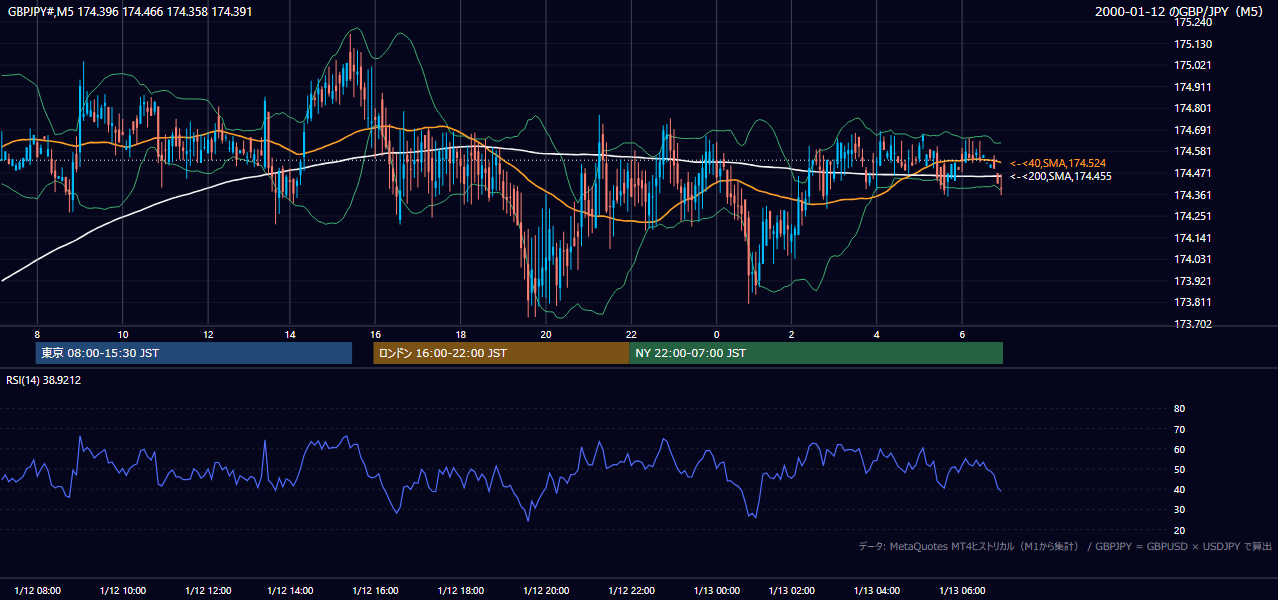The height and width of the screenshot is (600, 1278).
Task: Click the MetaQuotes MT4 data source note
Action: (x=1065, y=546)
